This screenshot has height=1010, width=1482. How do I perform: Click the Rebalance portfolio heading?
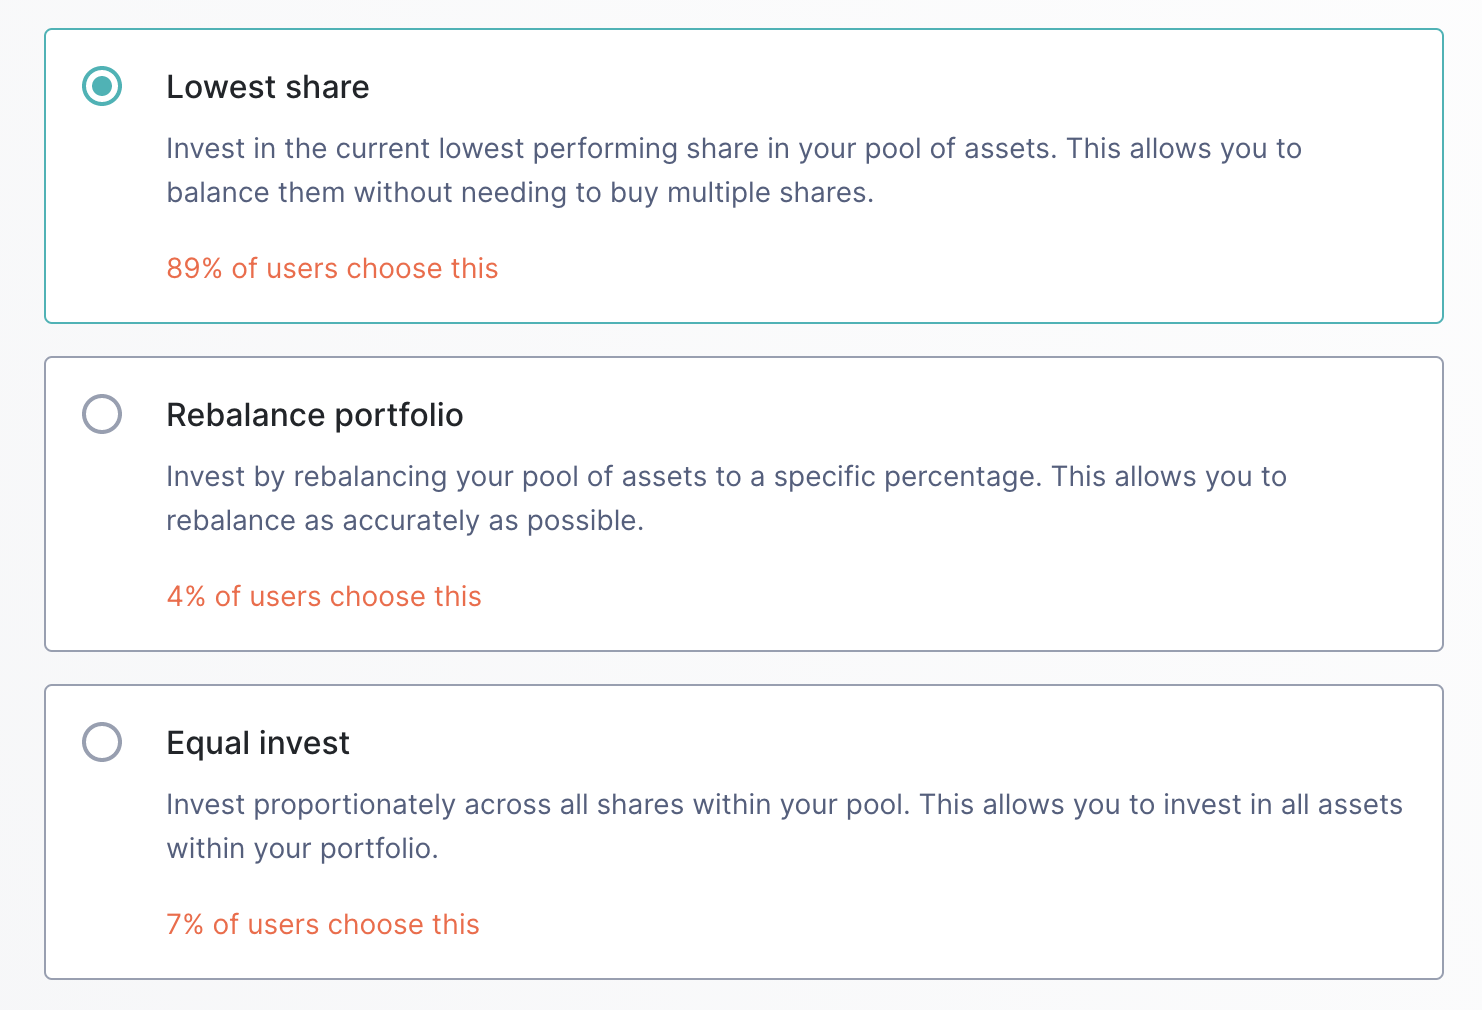point(315,415)
